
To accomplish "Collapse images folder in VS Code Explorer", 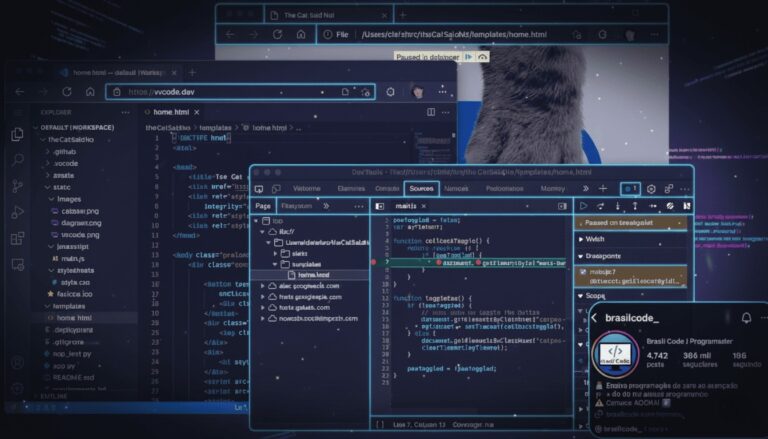I will click(51, 199).
